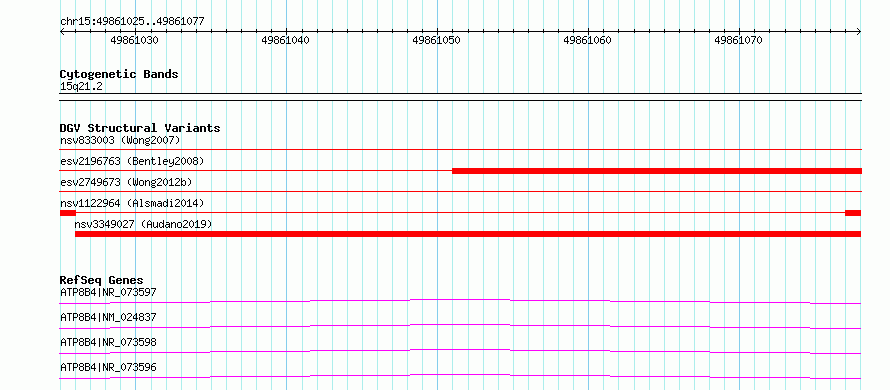Select the DGV Structural Variants track title
Screen dimensions: 890x390
(140, 128)
